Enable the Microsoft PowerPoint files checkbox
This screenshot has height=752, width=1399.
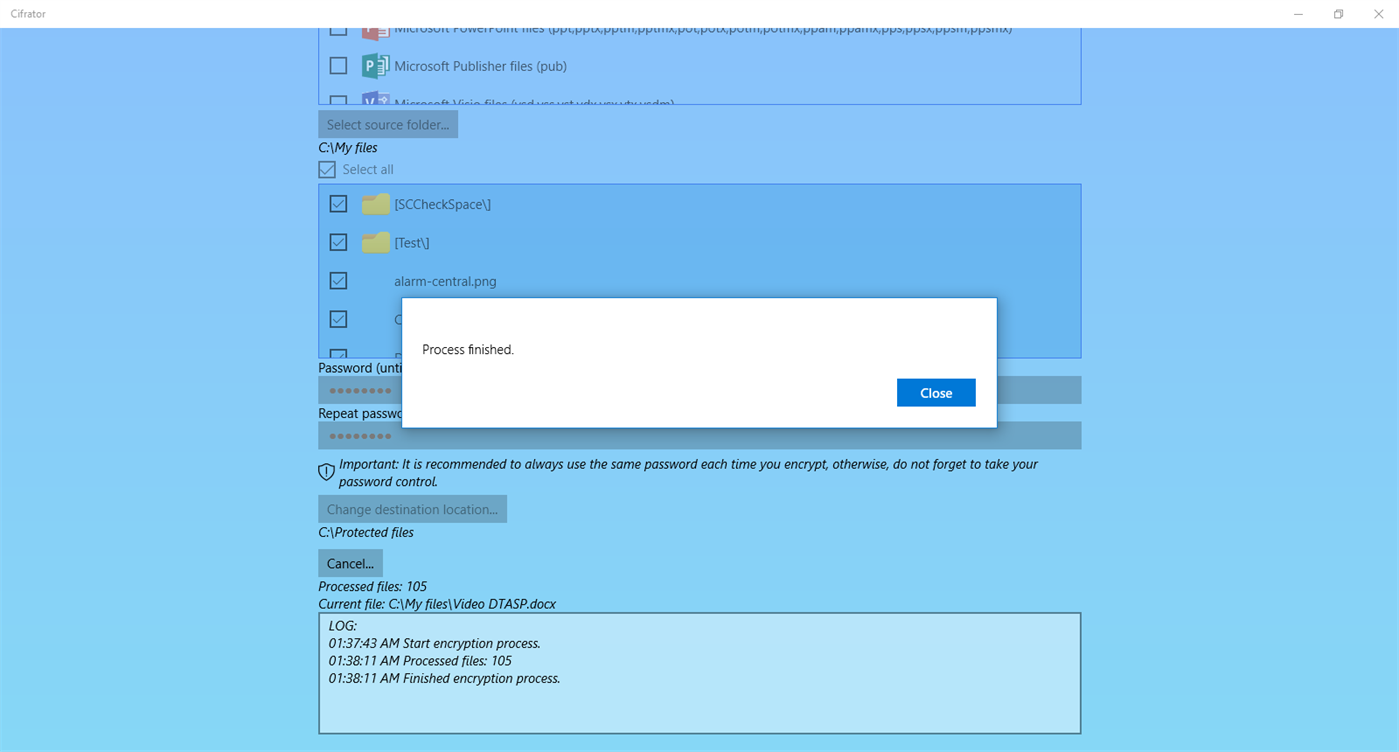338,28
